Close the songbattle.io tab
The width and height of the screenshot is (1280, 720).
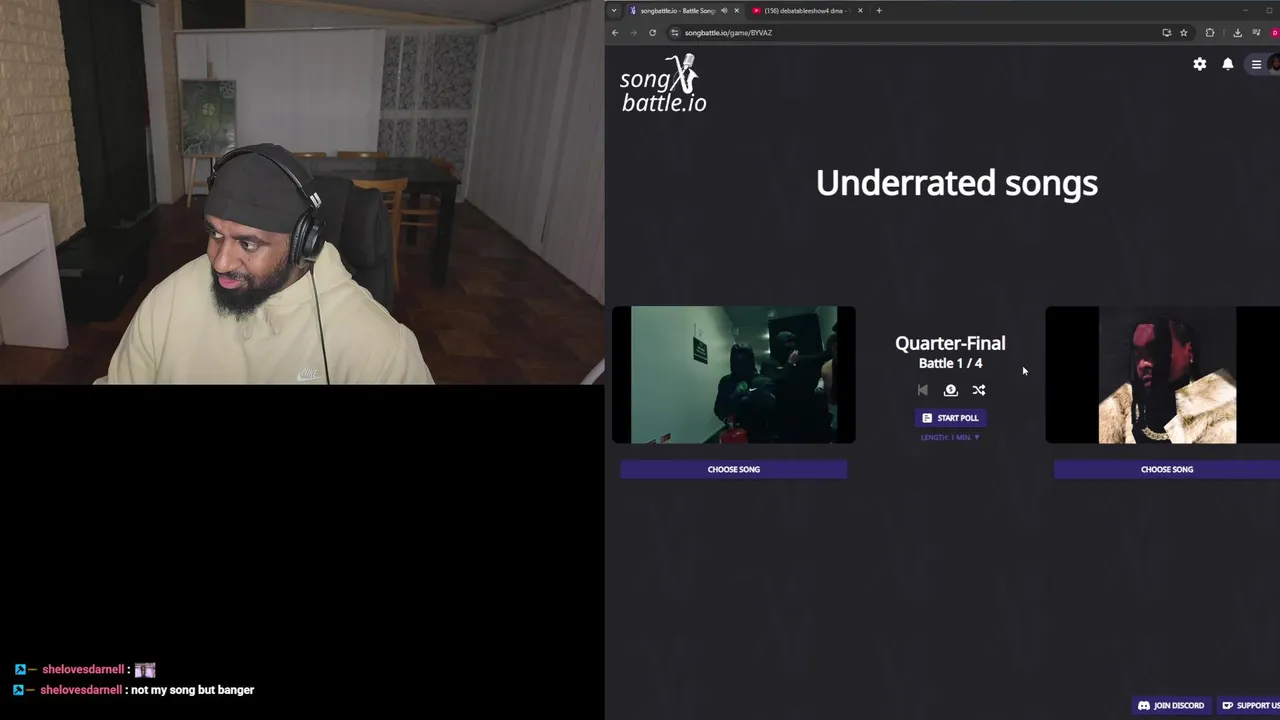pos(737,11)
